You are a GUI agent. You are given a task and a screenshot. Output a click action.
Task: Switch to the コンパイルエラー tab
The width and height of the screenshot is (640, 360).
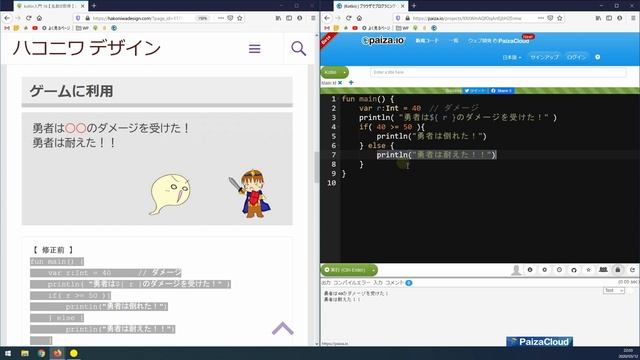click(x=352, y=282)
